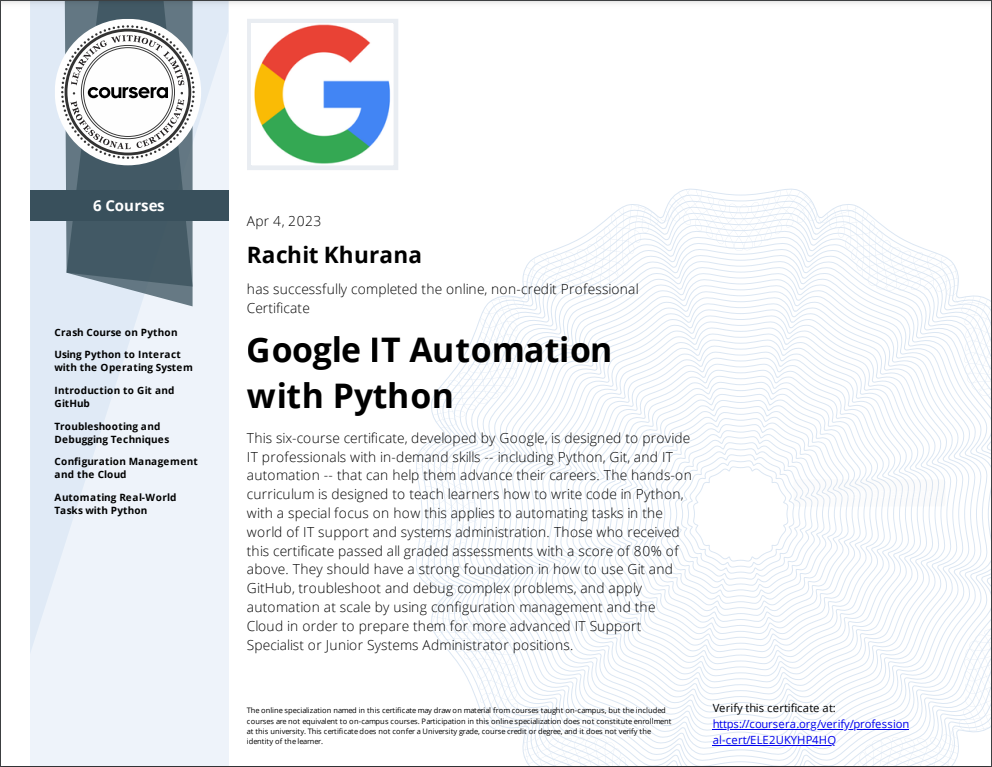Image resolution: width=992 pixels, height=767 pixels.
Task: Click the Google IT Automation with Python title
Action: [x=428, y=373]
